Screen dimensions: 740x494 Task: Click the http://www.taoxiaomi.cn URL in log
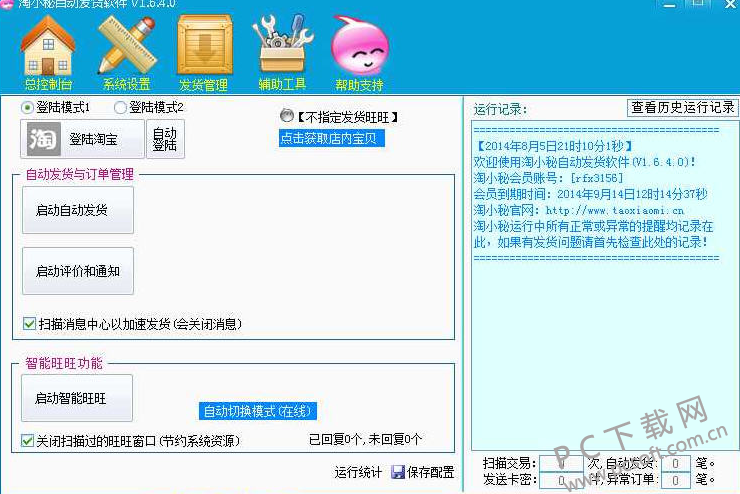(x=615, y=210)
